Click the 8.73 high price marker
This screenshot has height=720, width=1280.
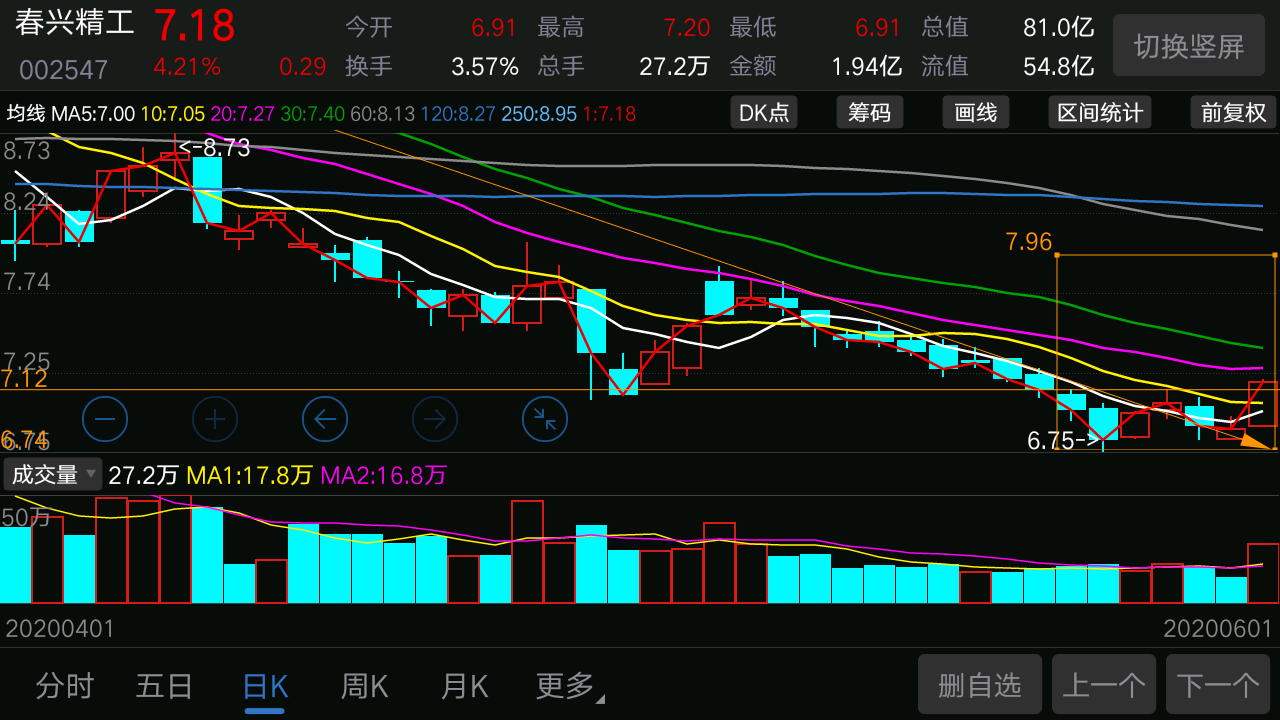pyautogui.click(x=214, y=148)
